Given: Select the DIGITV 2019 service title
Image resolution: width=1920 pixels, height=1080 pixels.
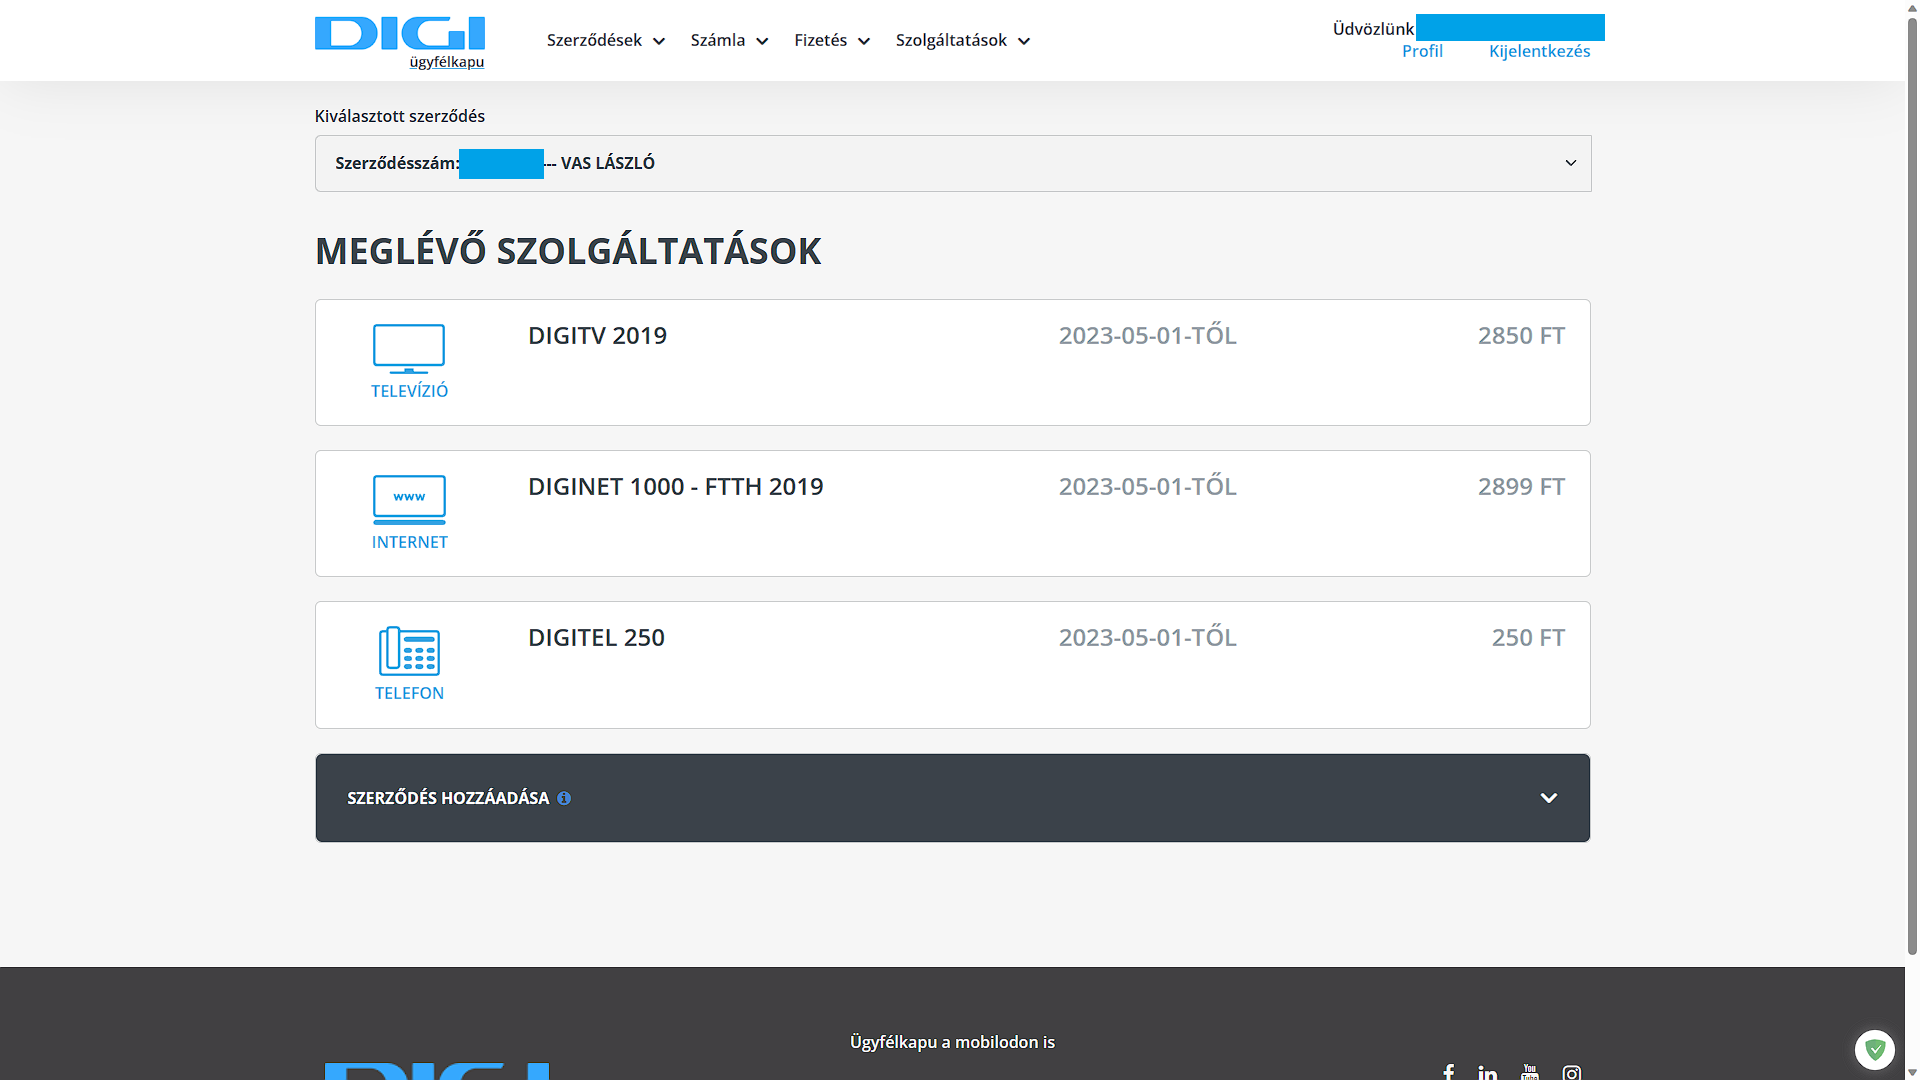Looking at the screenshot, I should tap(597, 336).
